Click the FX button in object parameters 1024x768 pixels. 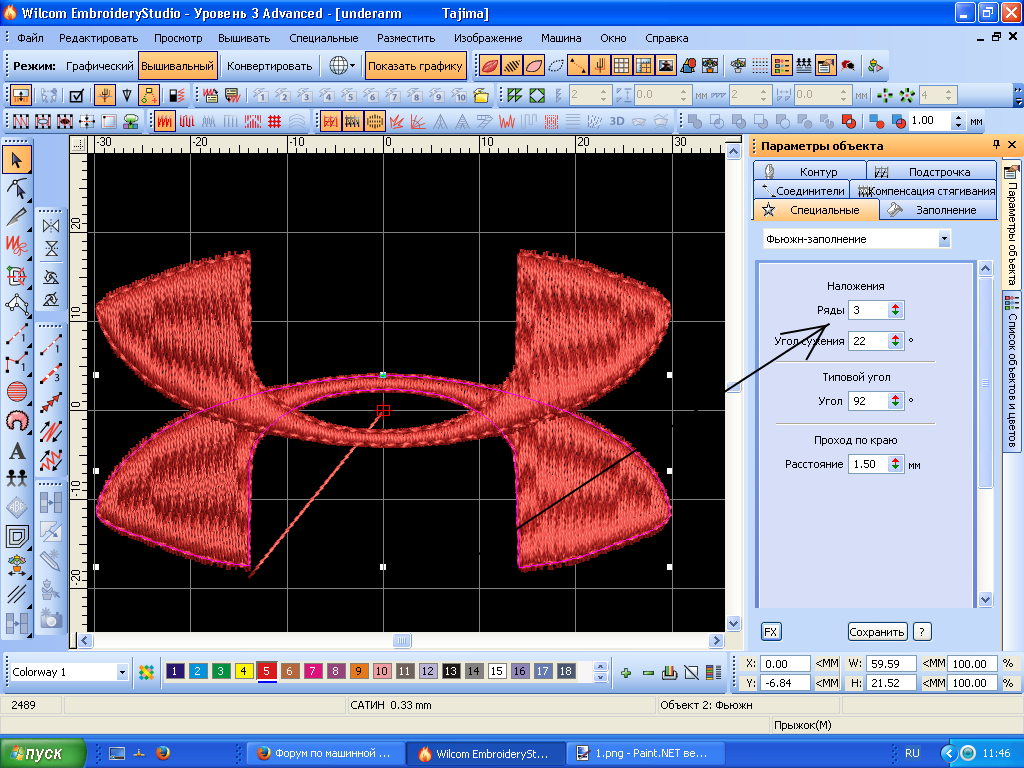click(771, 632)
